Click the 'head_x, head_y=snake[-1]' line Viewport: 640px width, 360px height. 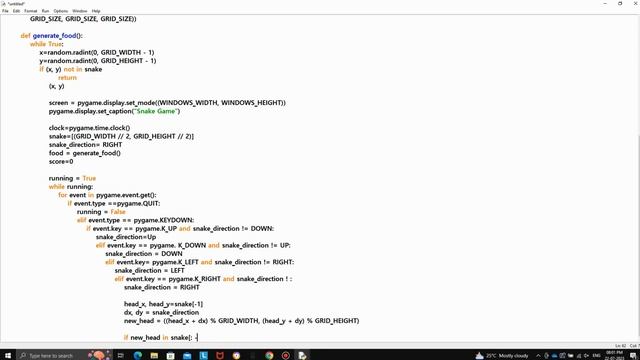163,304
